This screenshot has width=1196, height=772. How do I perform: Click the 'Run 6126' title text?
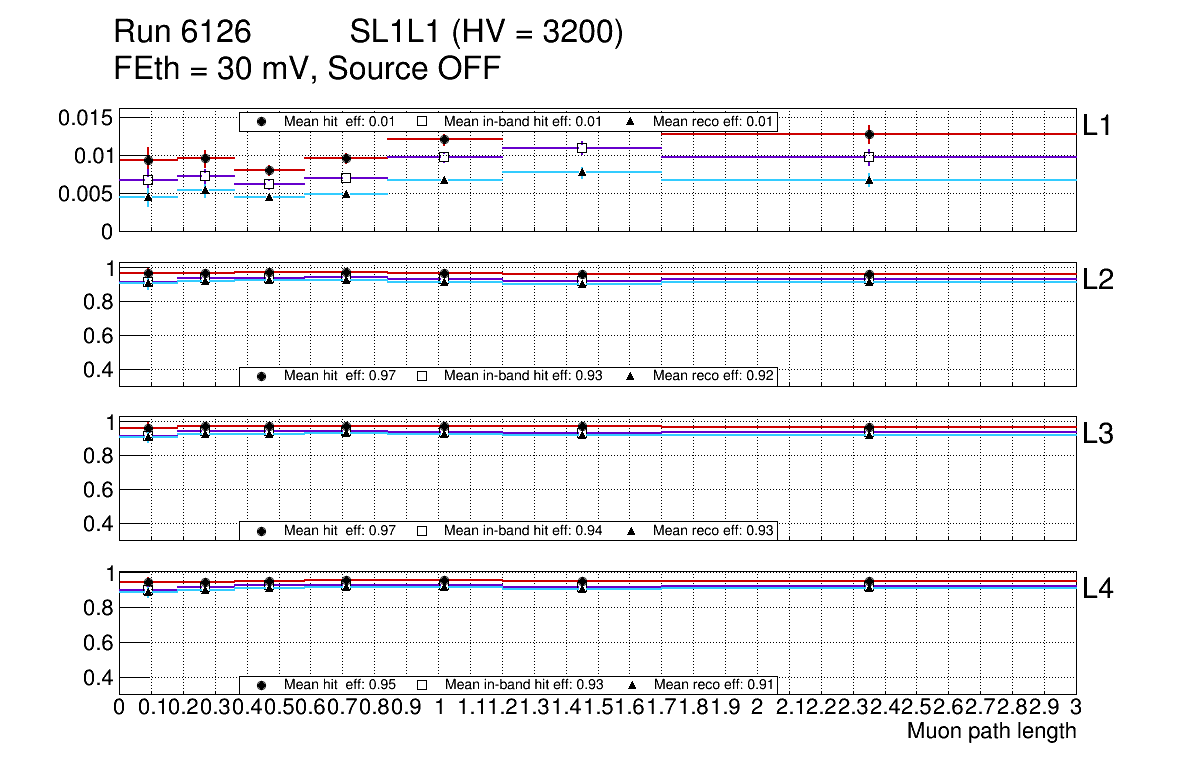(181, 34)
